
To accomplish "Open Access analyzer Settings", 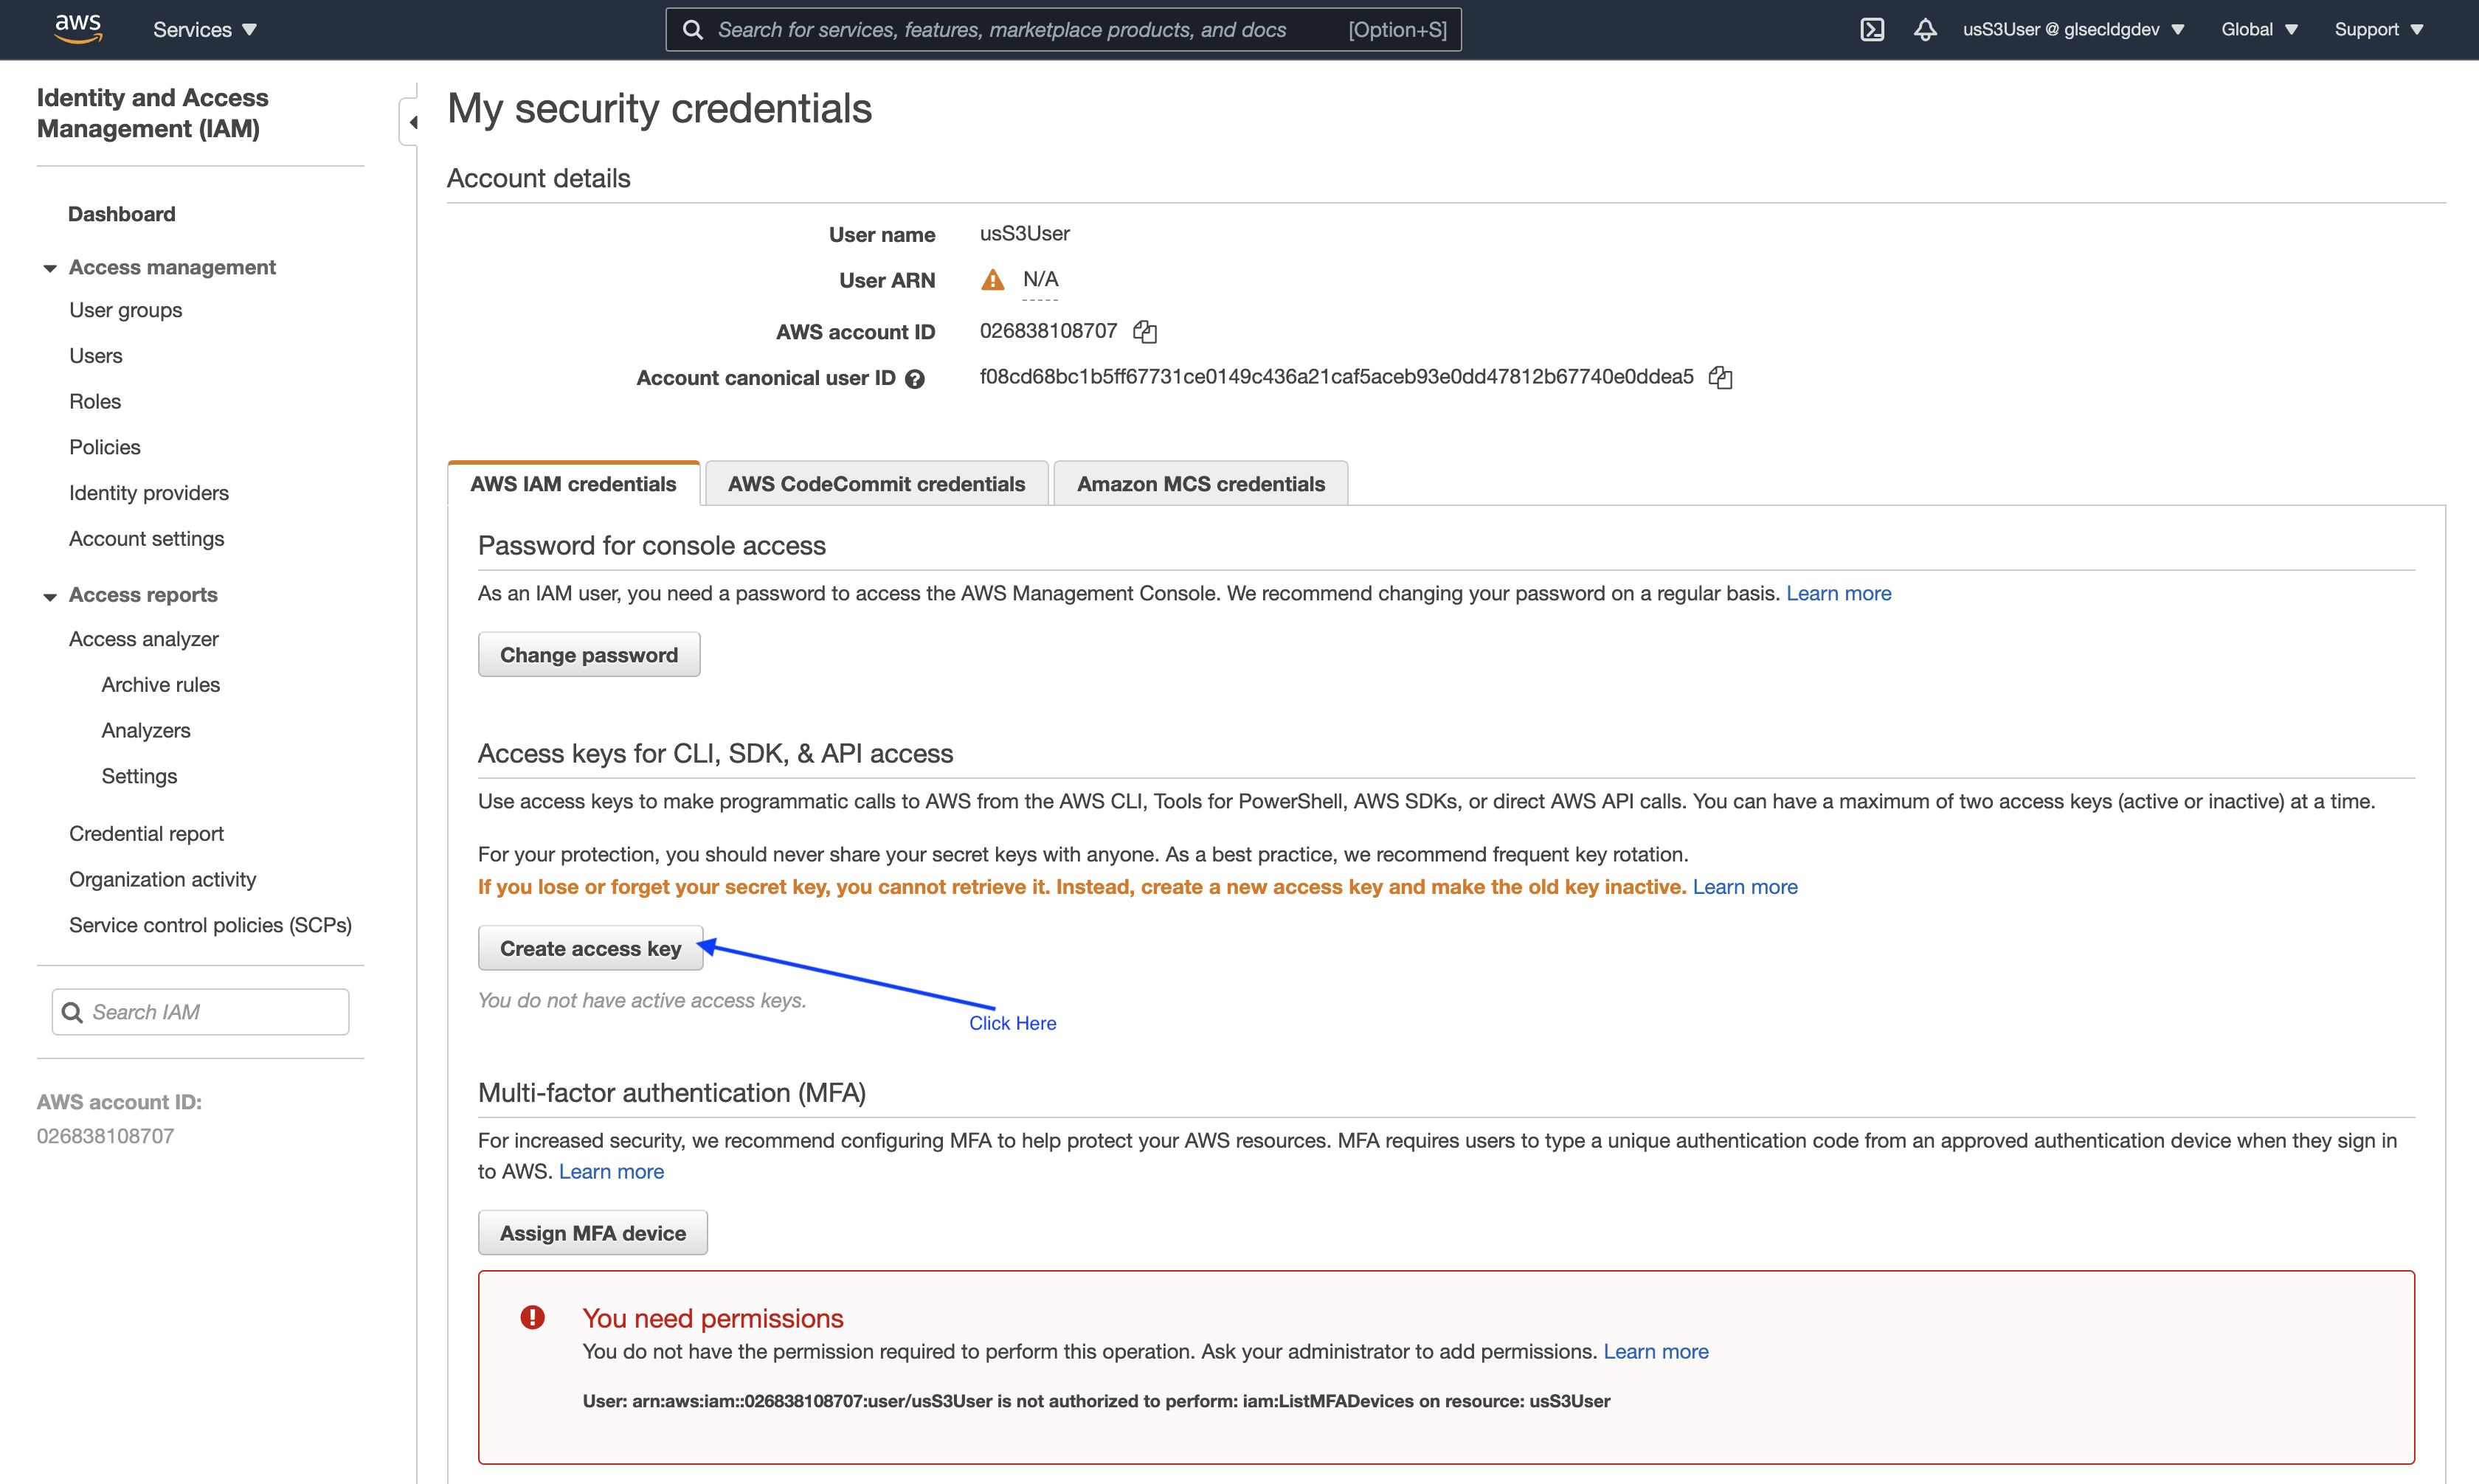I will pyautogui.click(x=139, y=776).
